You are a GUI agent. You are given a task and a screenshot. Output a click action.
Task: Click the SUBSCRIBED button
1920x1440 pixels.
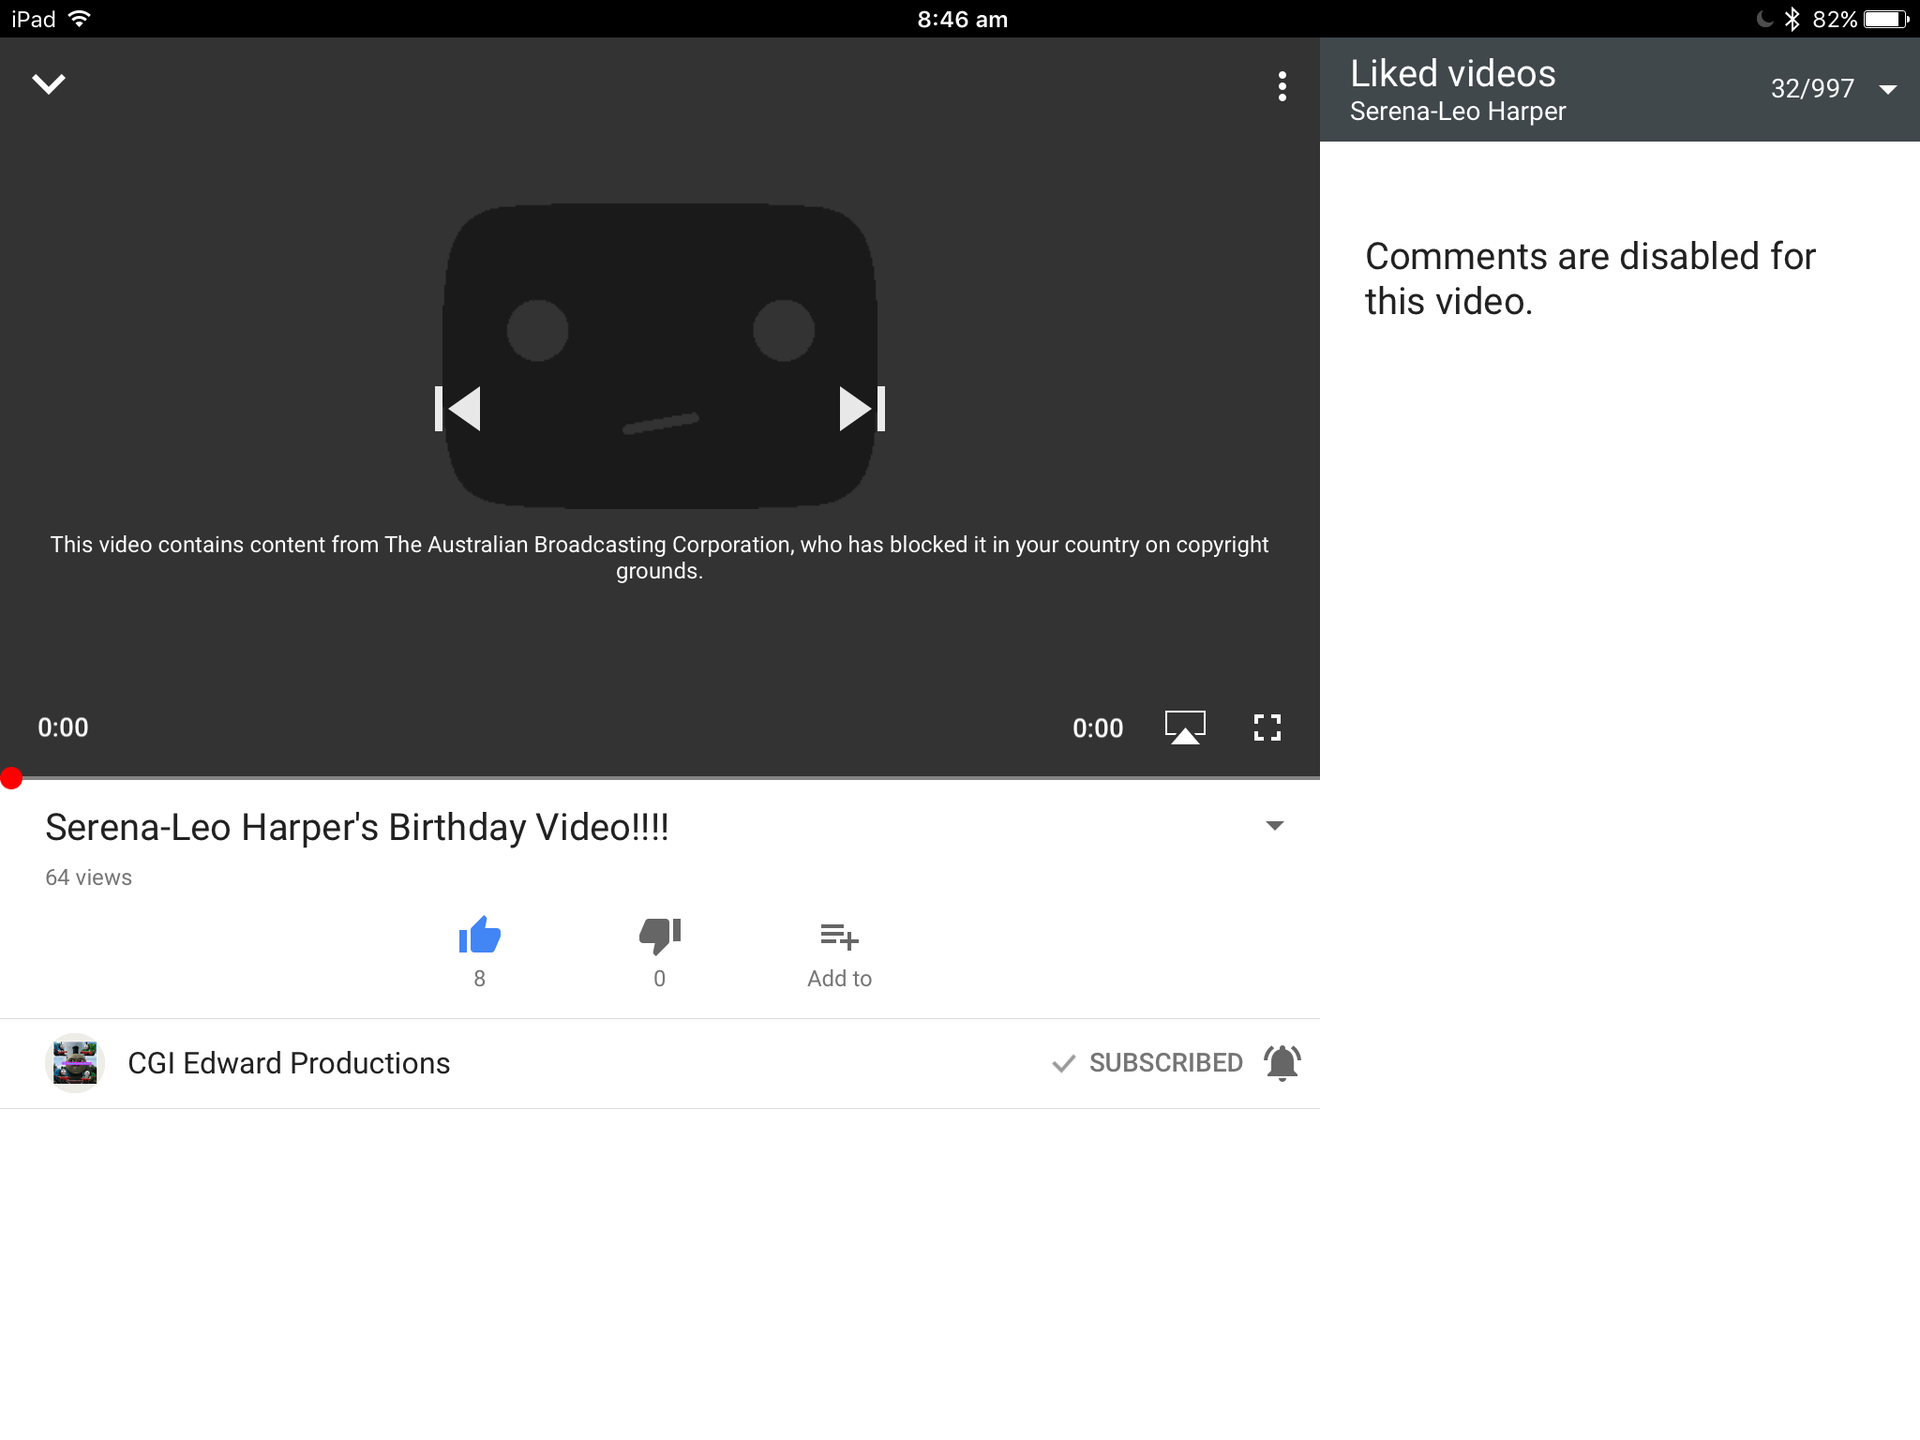[1147, 1063]
